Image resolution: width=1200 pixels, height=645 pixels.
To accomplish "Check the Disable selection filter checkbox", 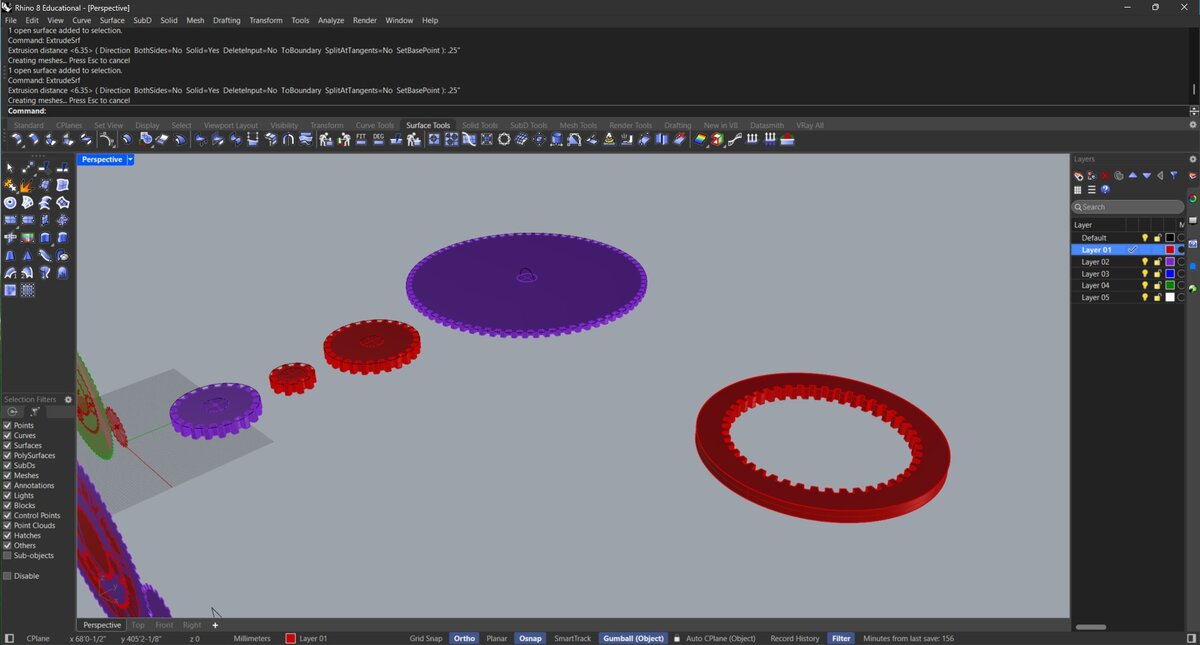I will tap(7, 576).
